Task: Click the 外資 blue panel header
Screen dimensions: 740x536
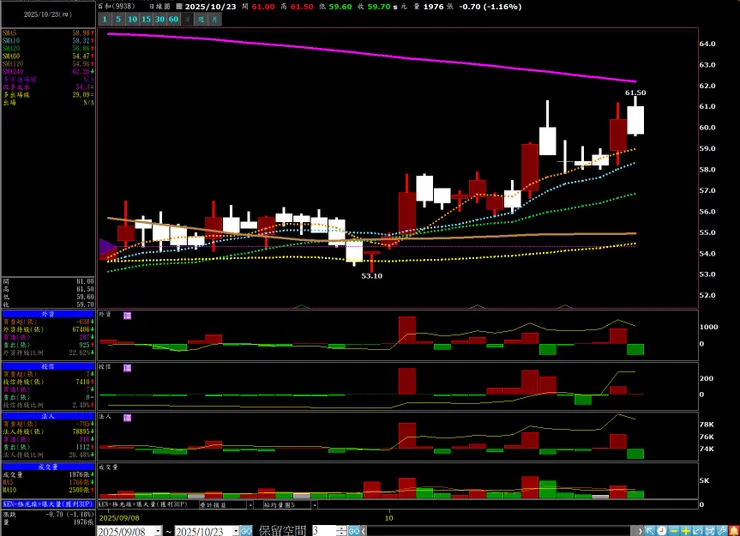Action: pyautogui.click(x=48, y=314)
